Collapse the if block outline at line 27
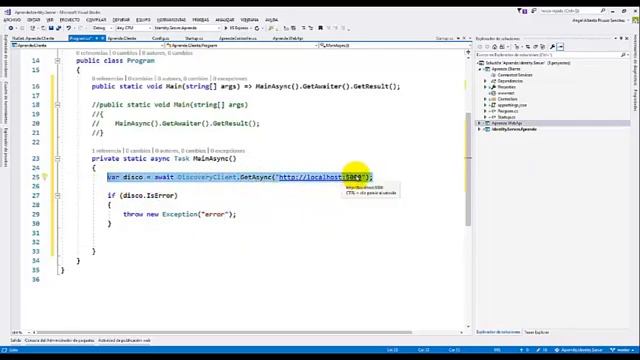This screenshot has height=360, width=640. 58,196
